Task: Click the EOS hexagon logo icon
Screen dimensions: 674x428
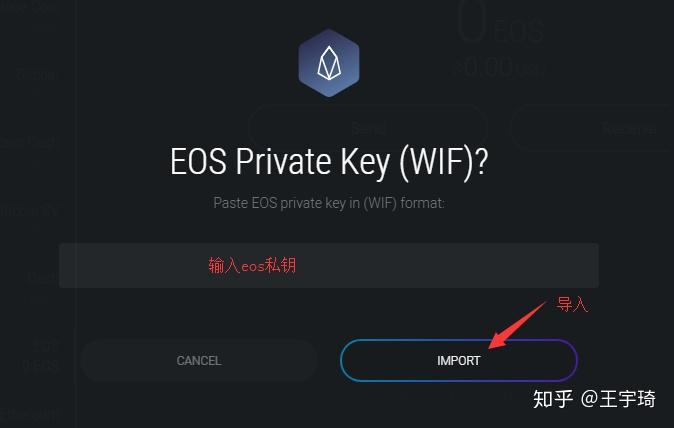Action: (329, 63)
